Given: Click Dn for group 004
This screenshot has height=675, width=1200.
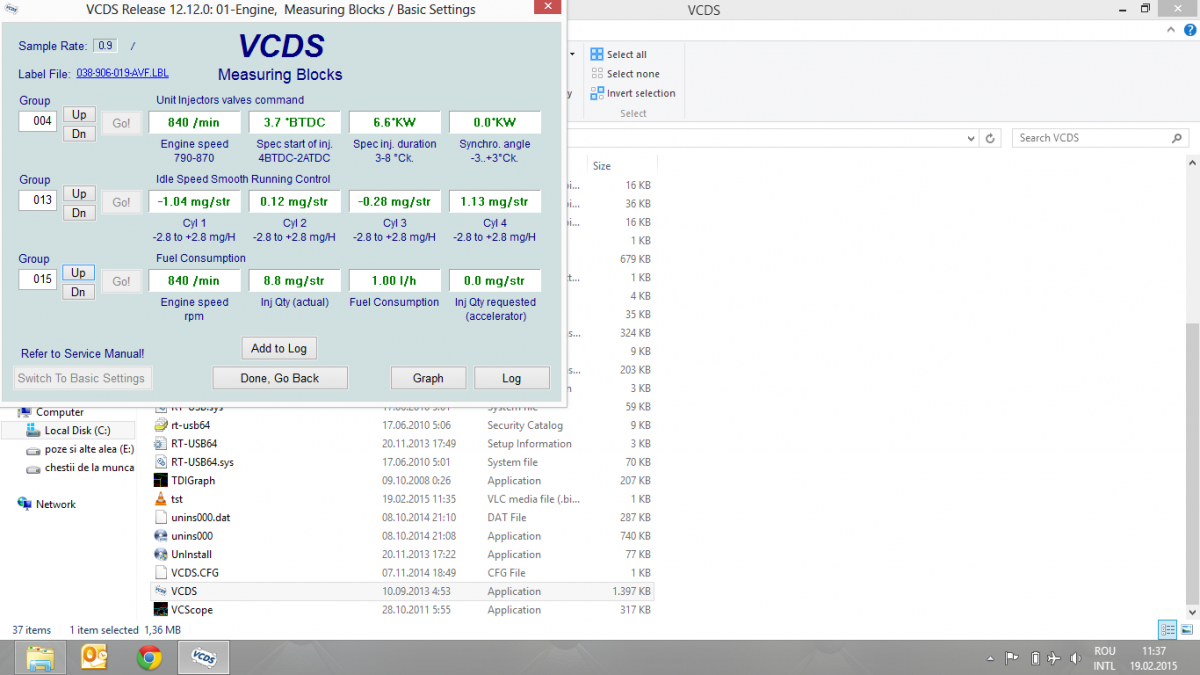Looking at the screenshot, I should tap(79, 133).
